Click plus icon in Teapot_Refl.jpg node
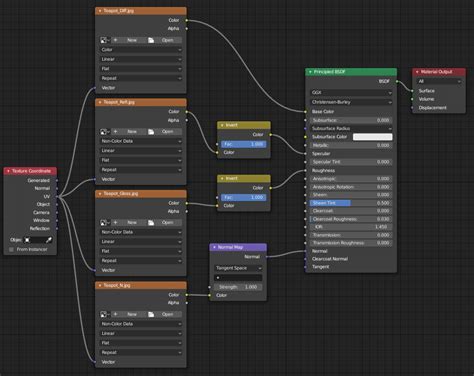474x376 pixels. [x=115, y=132]
